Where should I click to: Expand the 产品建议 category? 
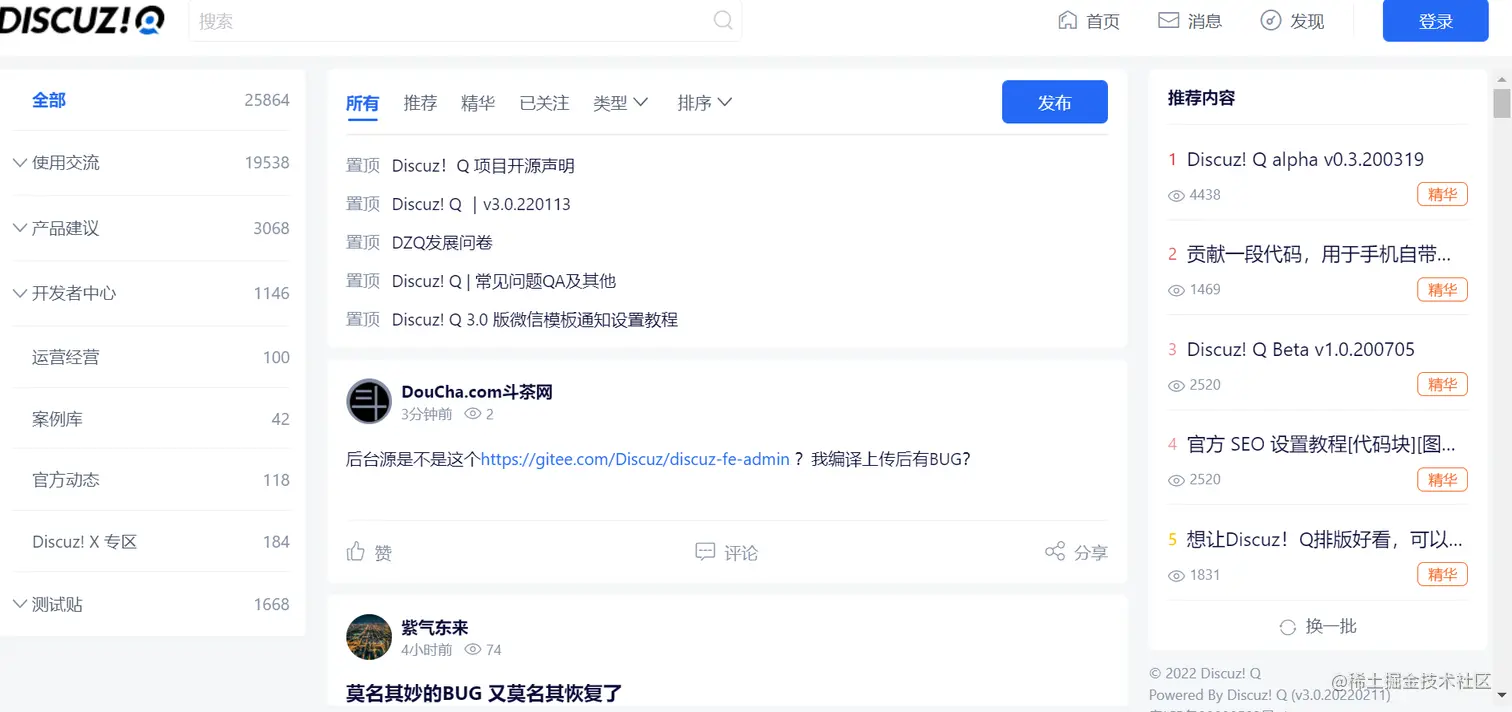point(20,228)
